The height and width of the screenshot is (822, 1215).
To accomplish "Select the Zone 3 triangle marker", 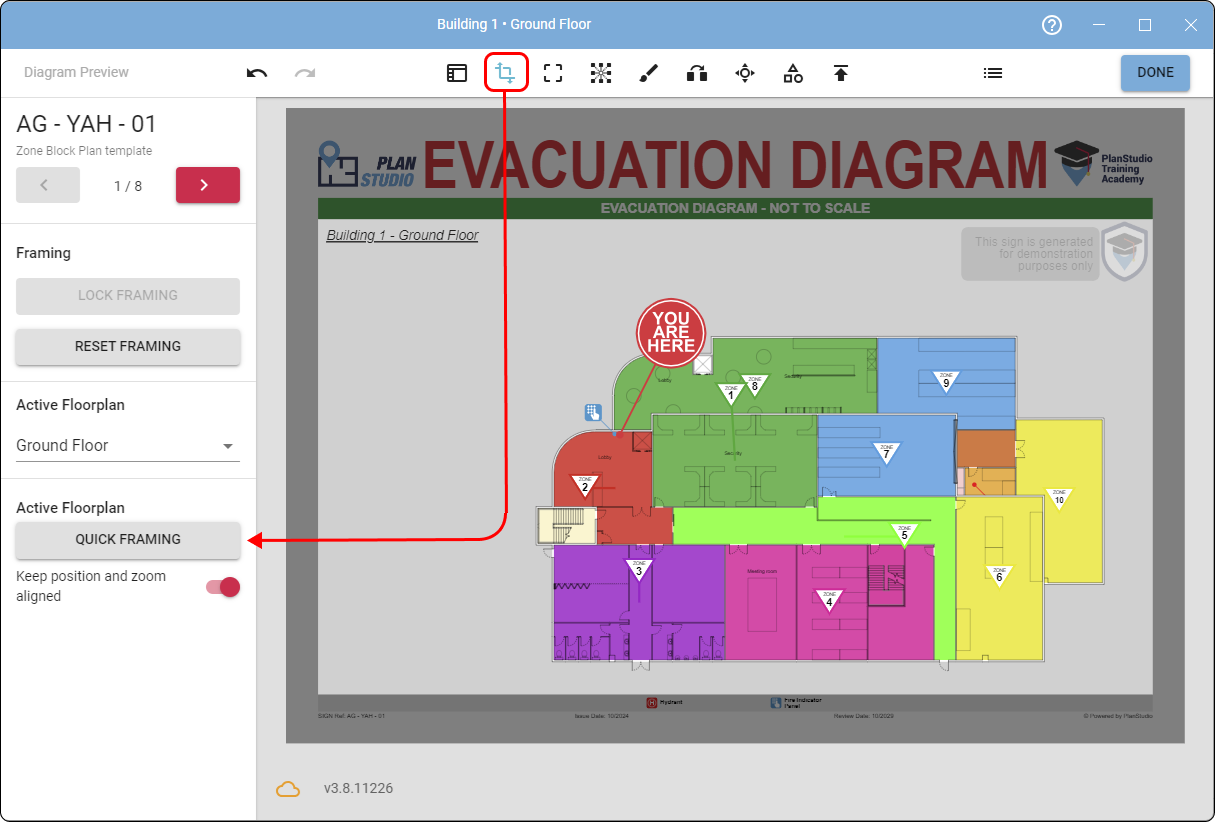I will [639, 570].
